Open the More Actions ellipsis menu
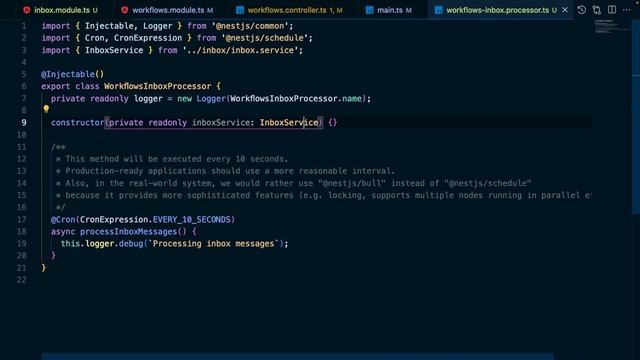This screenshot has width=640, height=360. click(627, 10)
